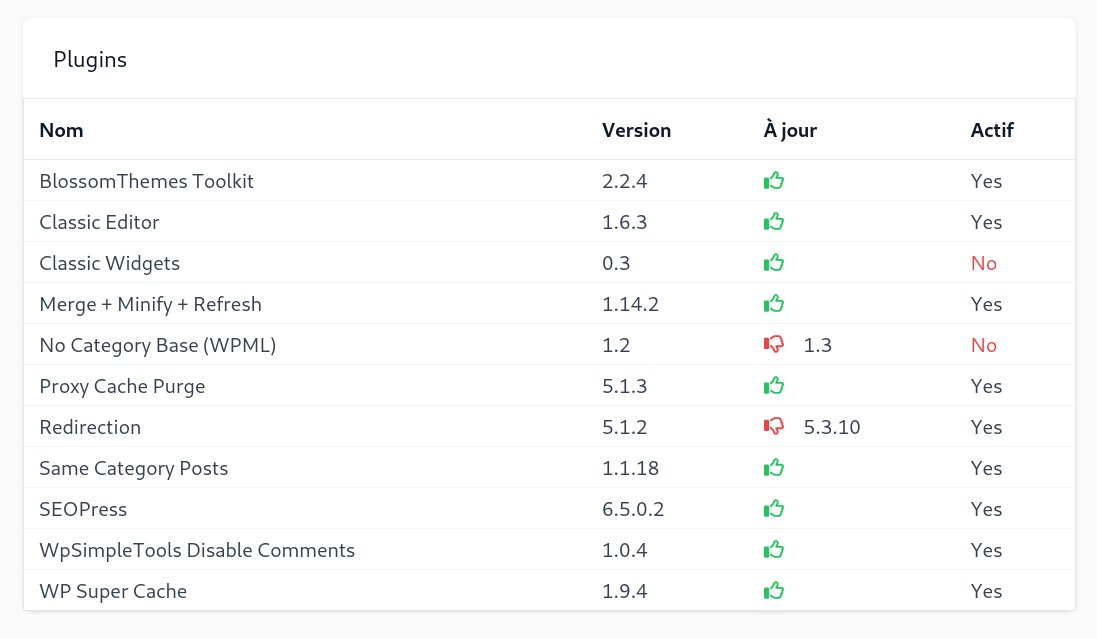Click red No status for No Category Base
Screen dimensions: 1097x638
[984, 346]
